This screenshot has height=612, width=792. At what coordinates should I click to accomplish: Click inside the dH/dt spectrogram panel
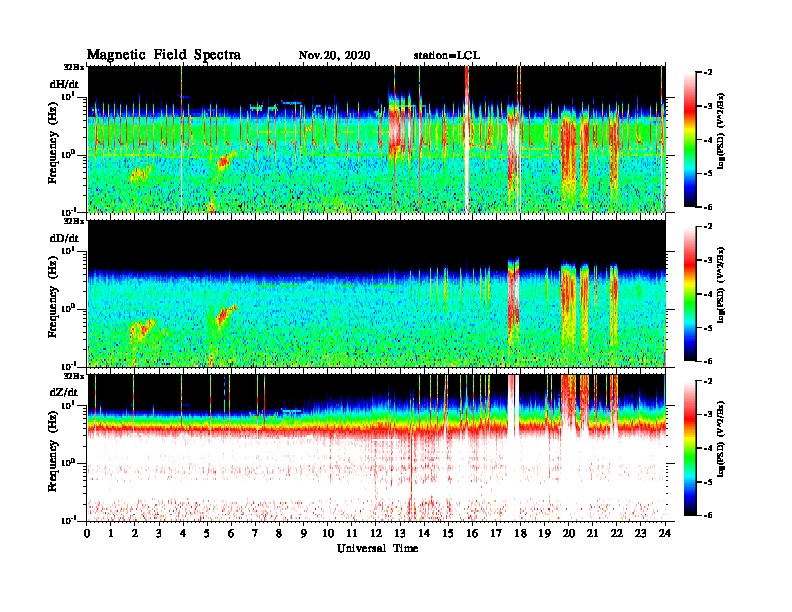(377, 139)
